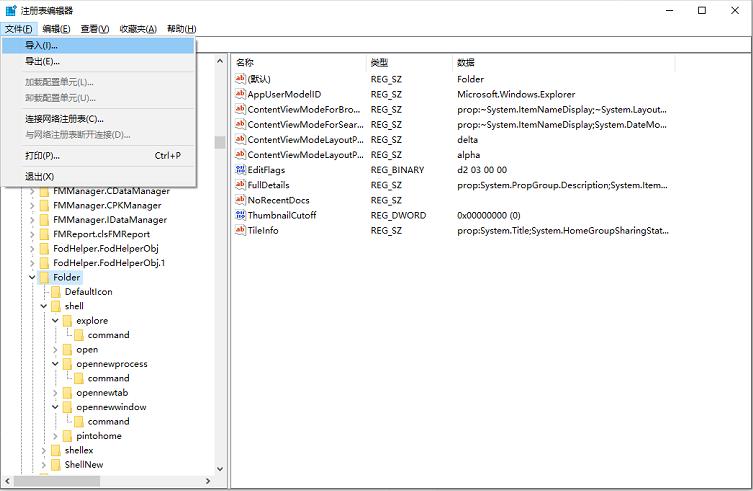753x491 pixels.
Task: Click the REG_DWORD type cell
Action: [x=398, y=215]
